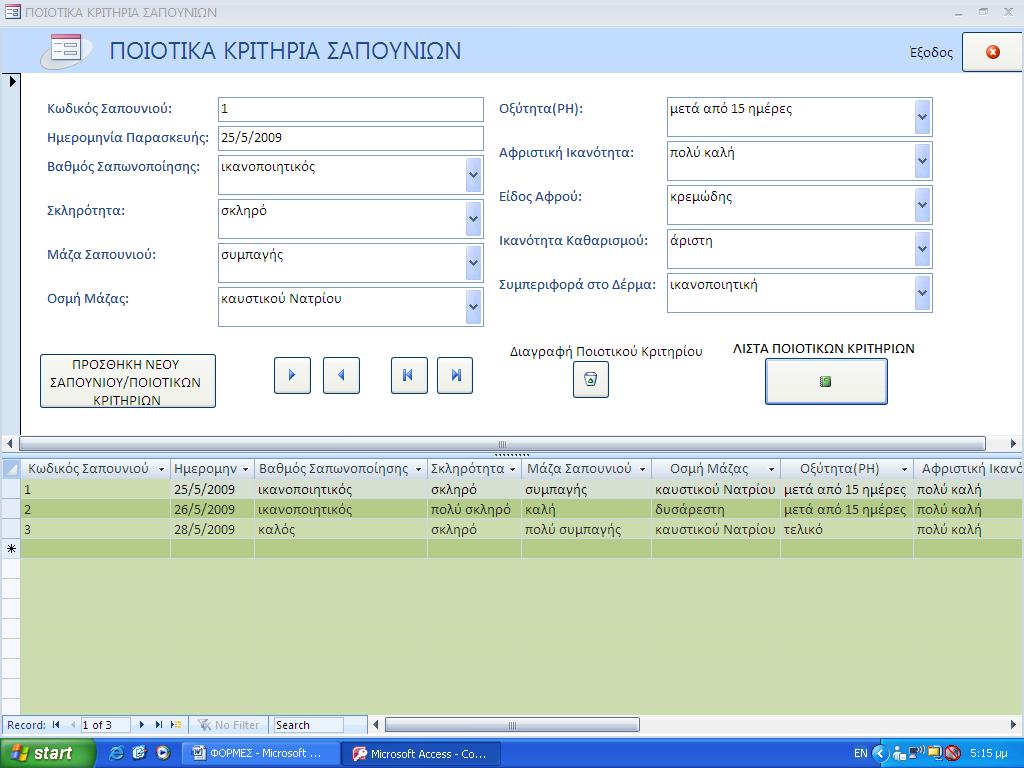Click current record number box

(x=105, y=725)
